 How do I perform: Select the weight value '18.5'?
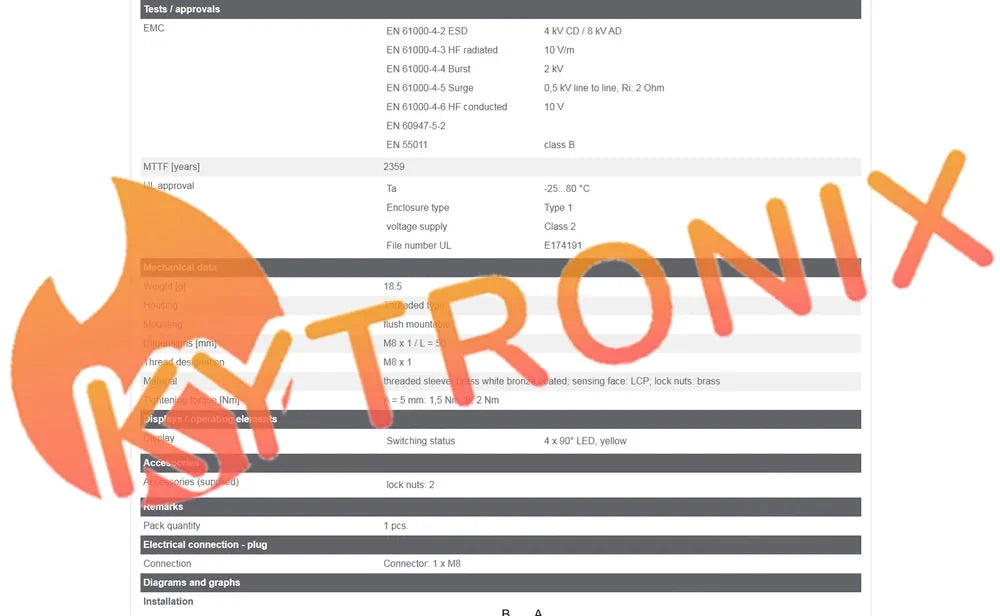tap(392, 286)
